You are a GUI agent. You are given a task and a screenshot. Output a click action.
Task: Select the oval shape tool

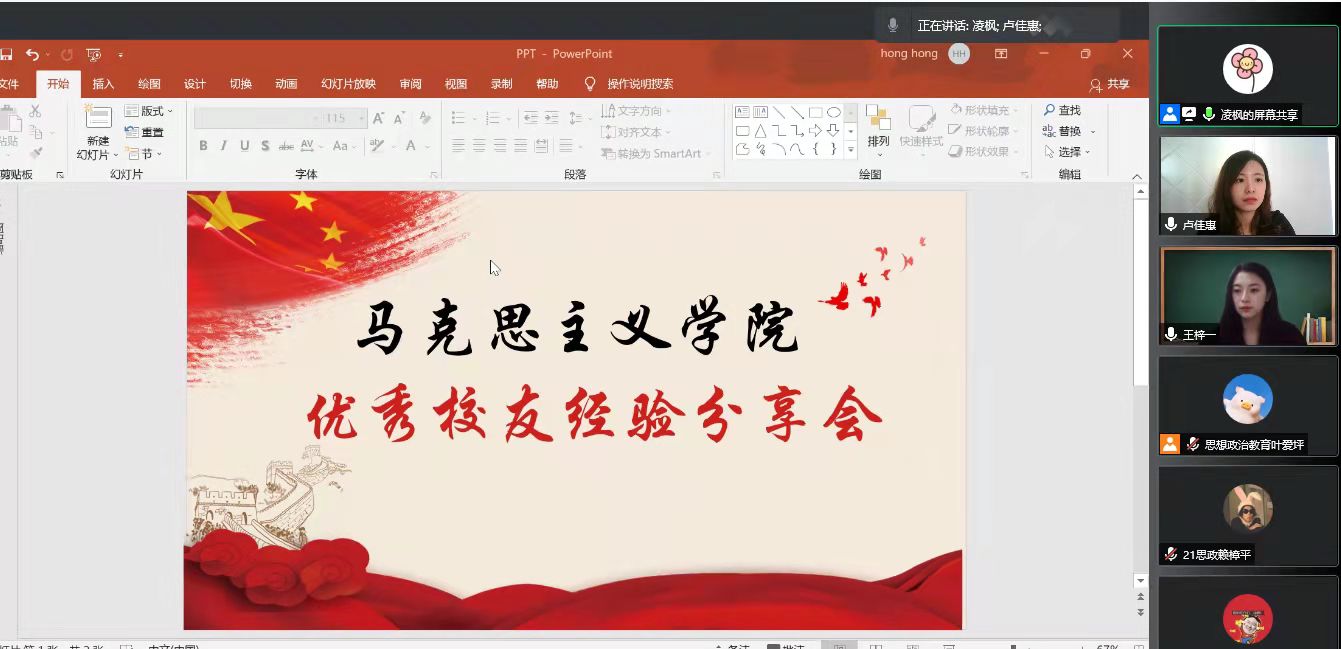point(834,113)
